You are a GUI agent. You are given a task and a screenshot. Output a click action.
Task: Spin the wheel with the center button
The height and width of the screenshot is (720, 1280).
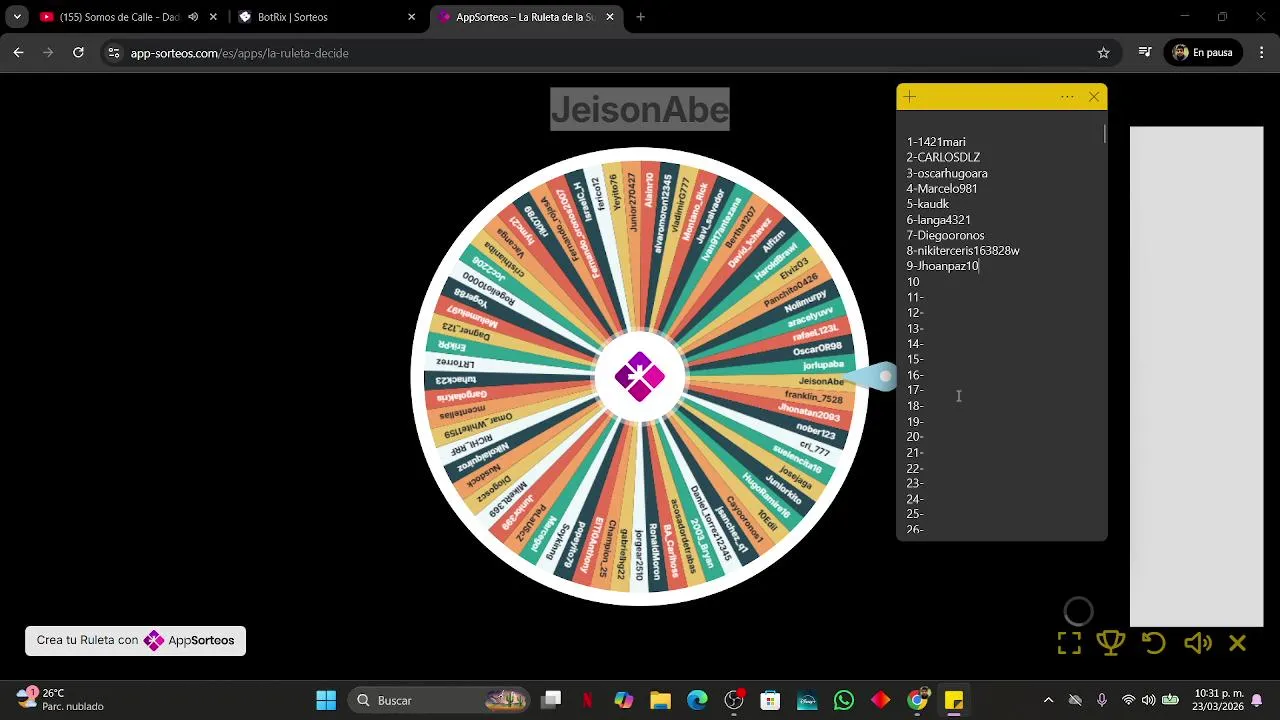point(640,376)
